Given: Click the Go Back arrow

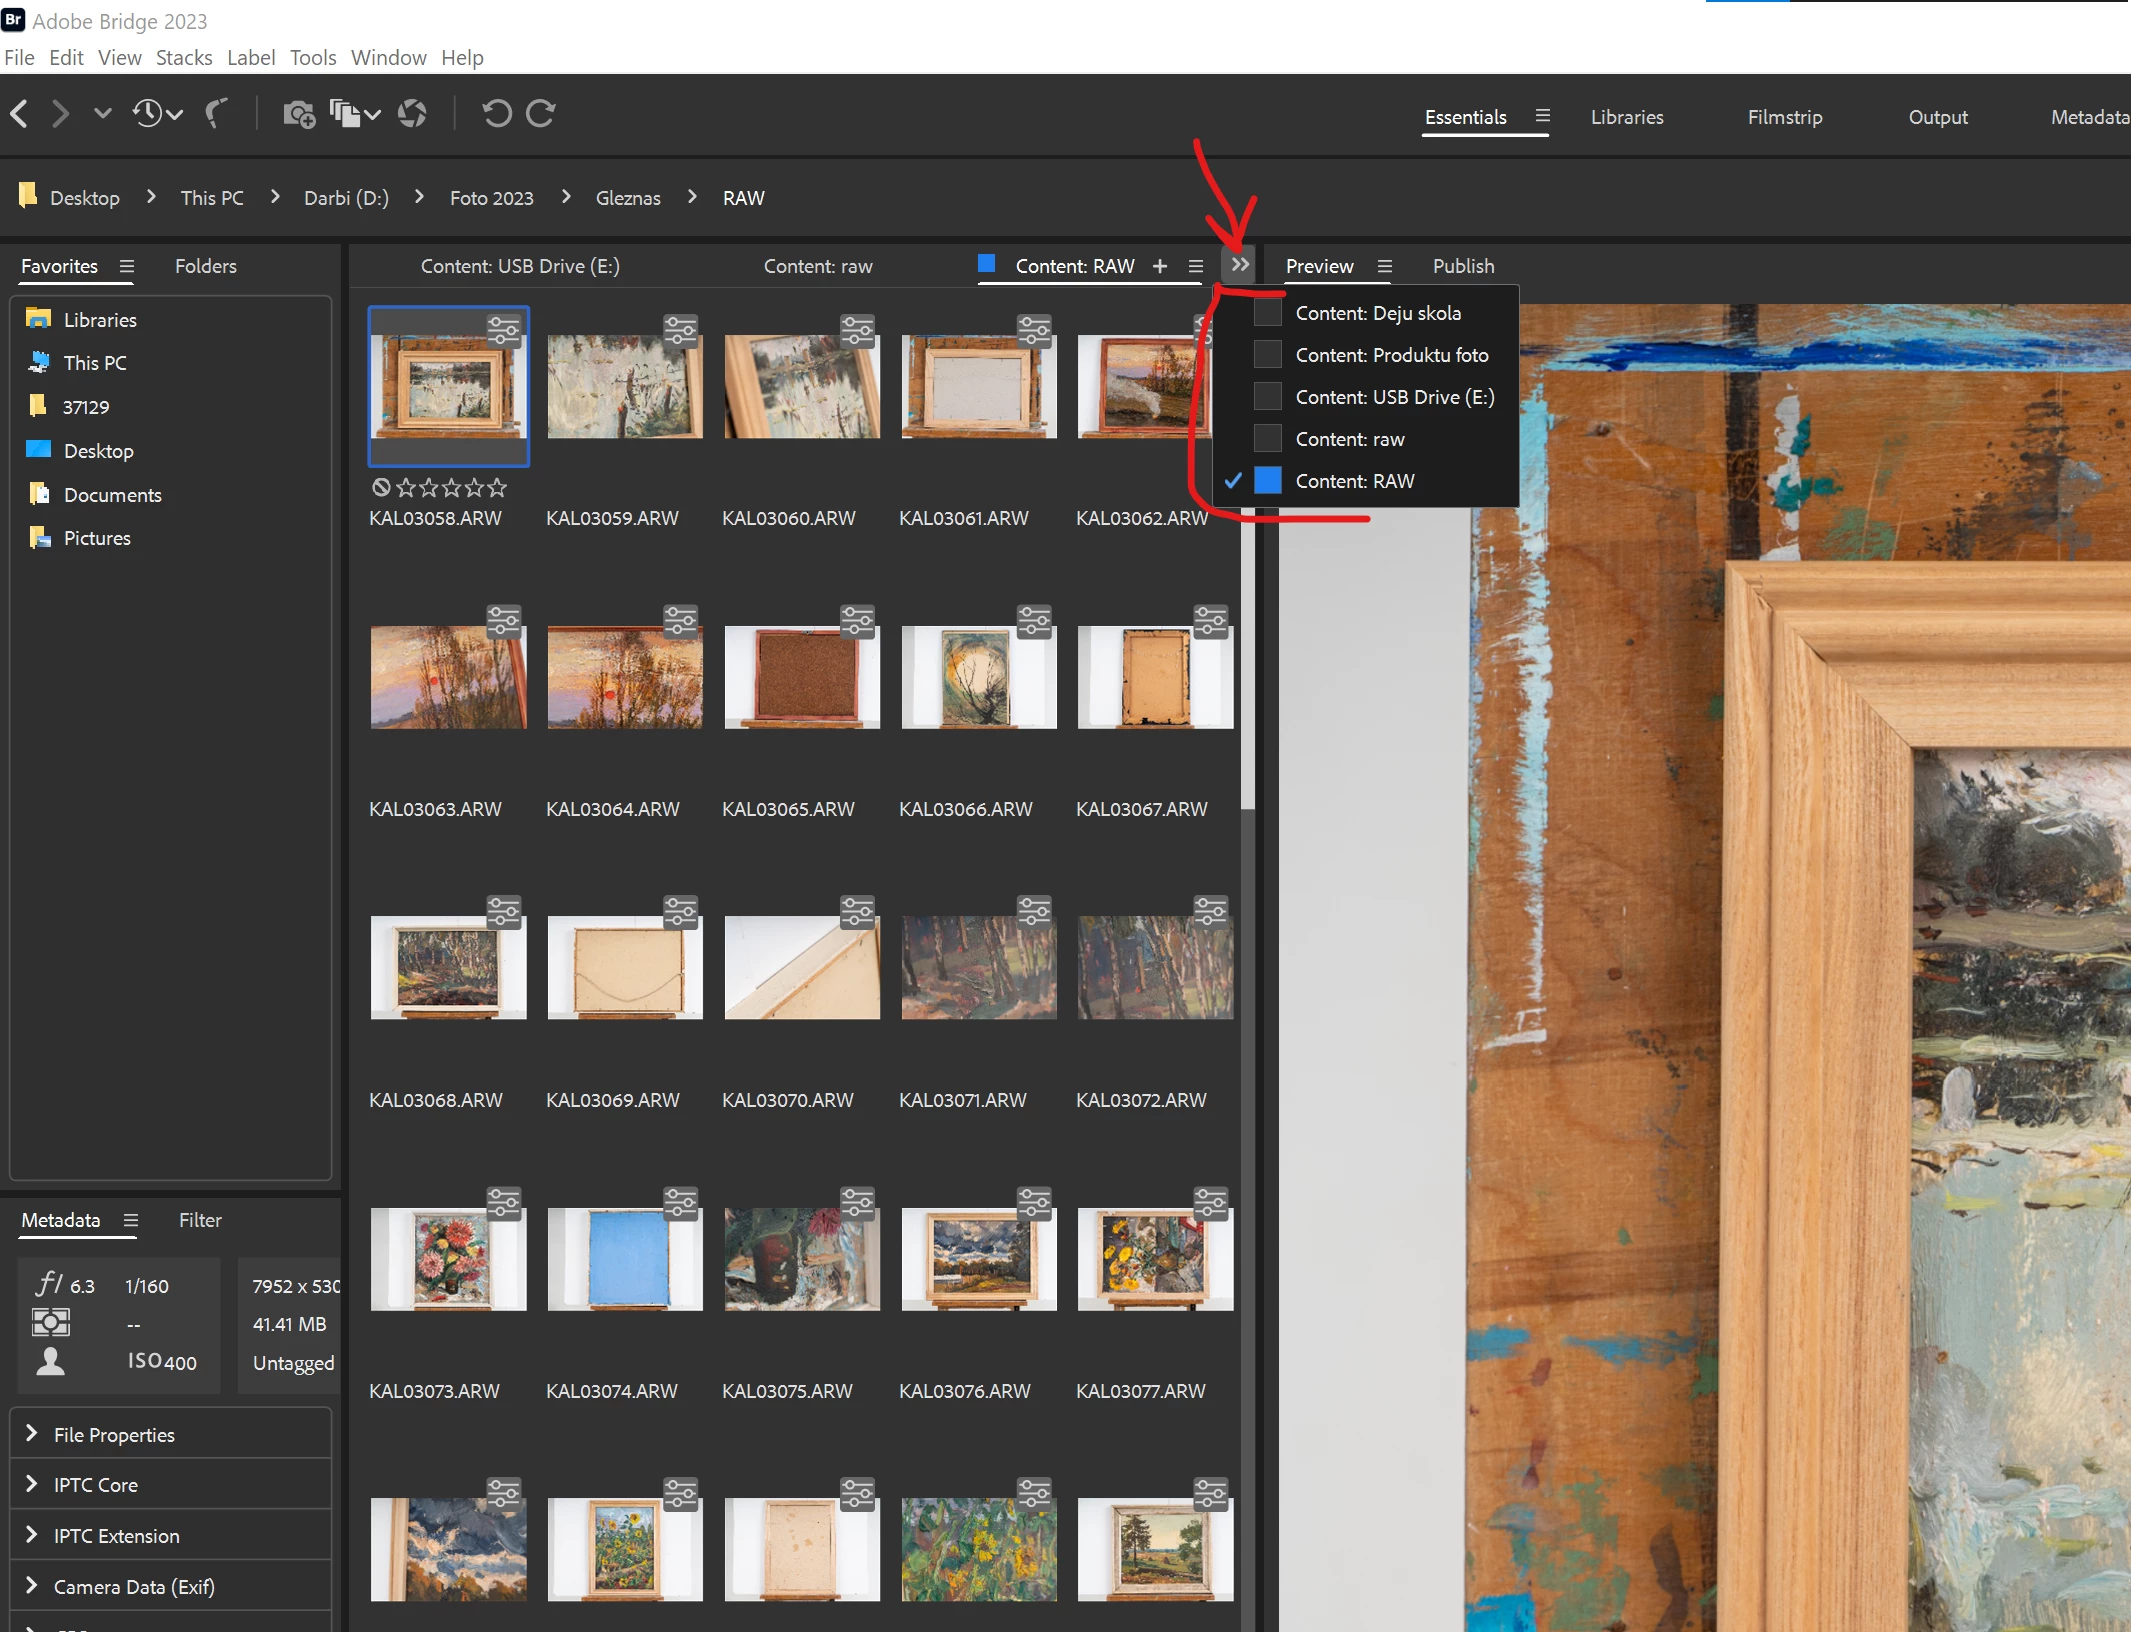Looking at the screenshot, I should 19,114.
